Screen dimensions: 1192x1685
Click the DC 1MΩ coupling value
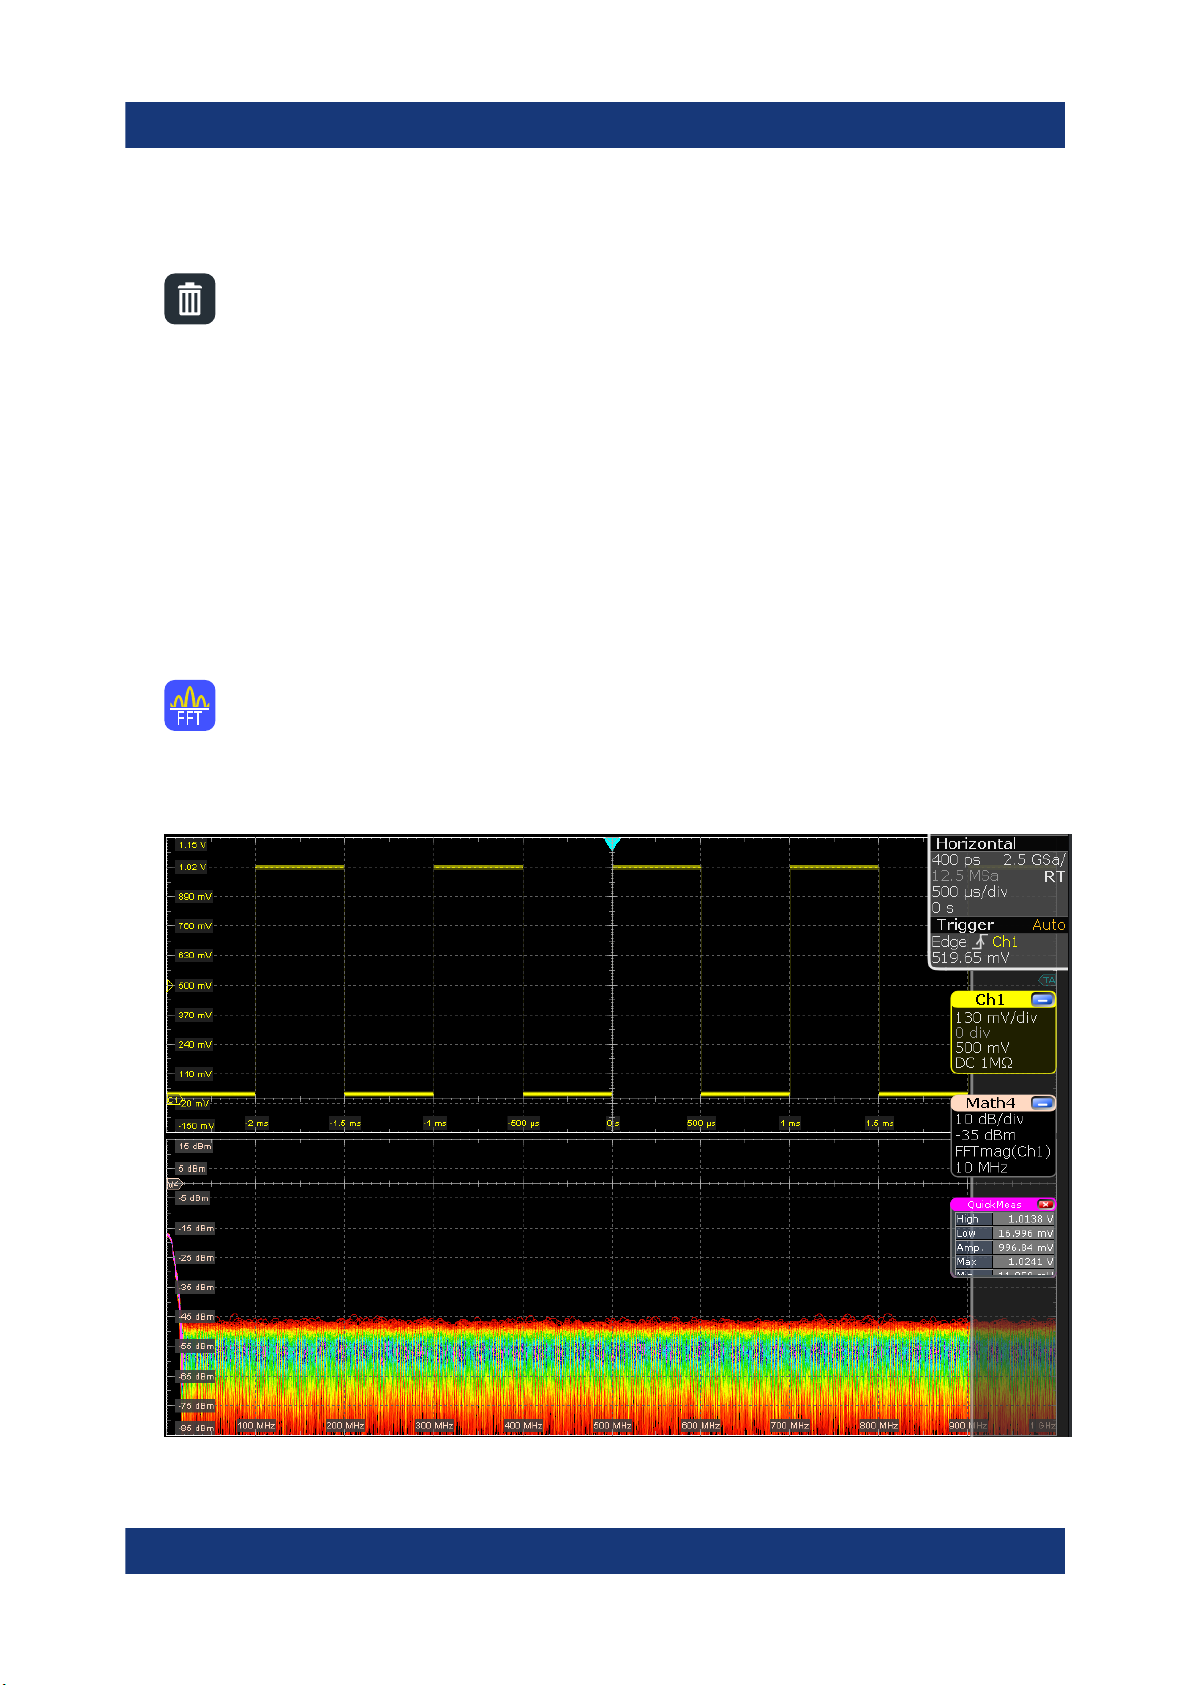pyautogui.click(x=984, y=1063)
